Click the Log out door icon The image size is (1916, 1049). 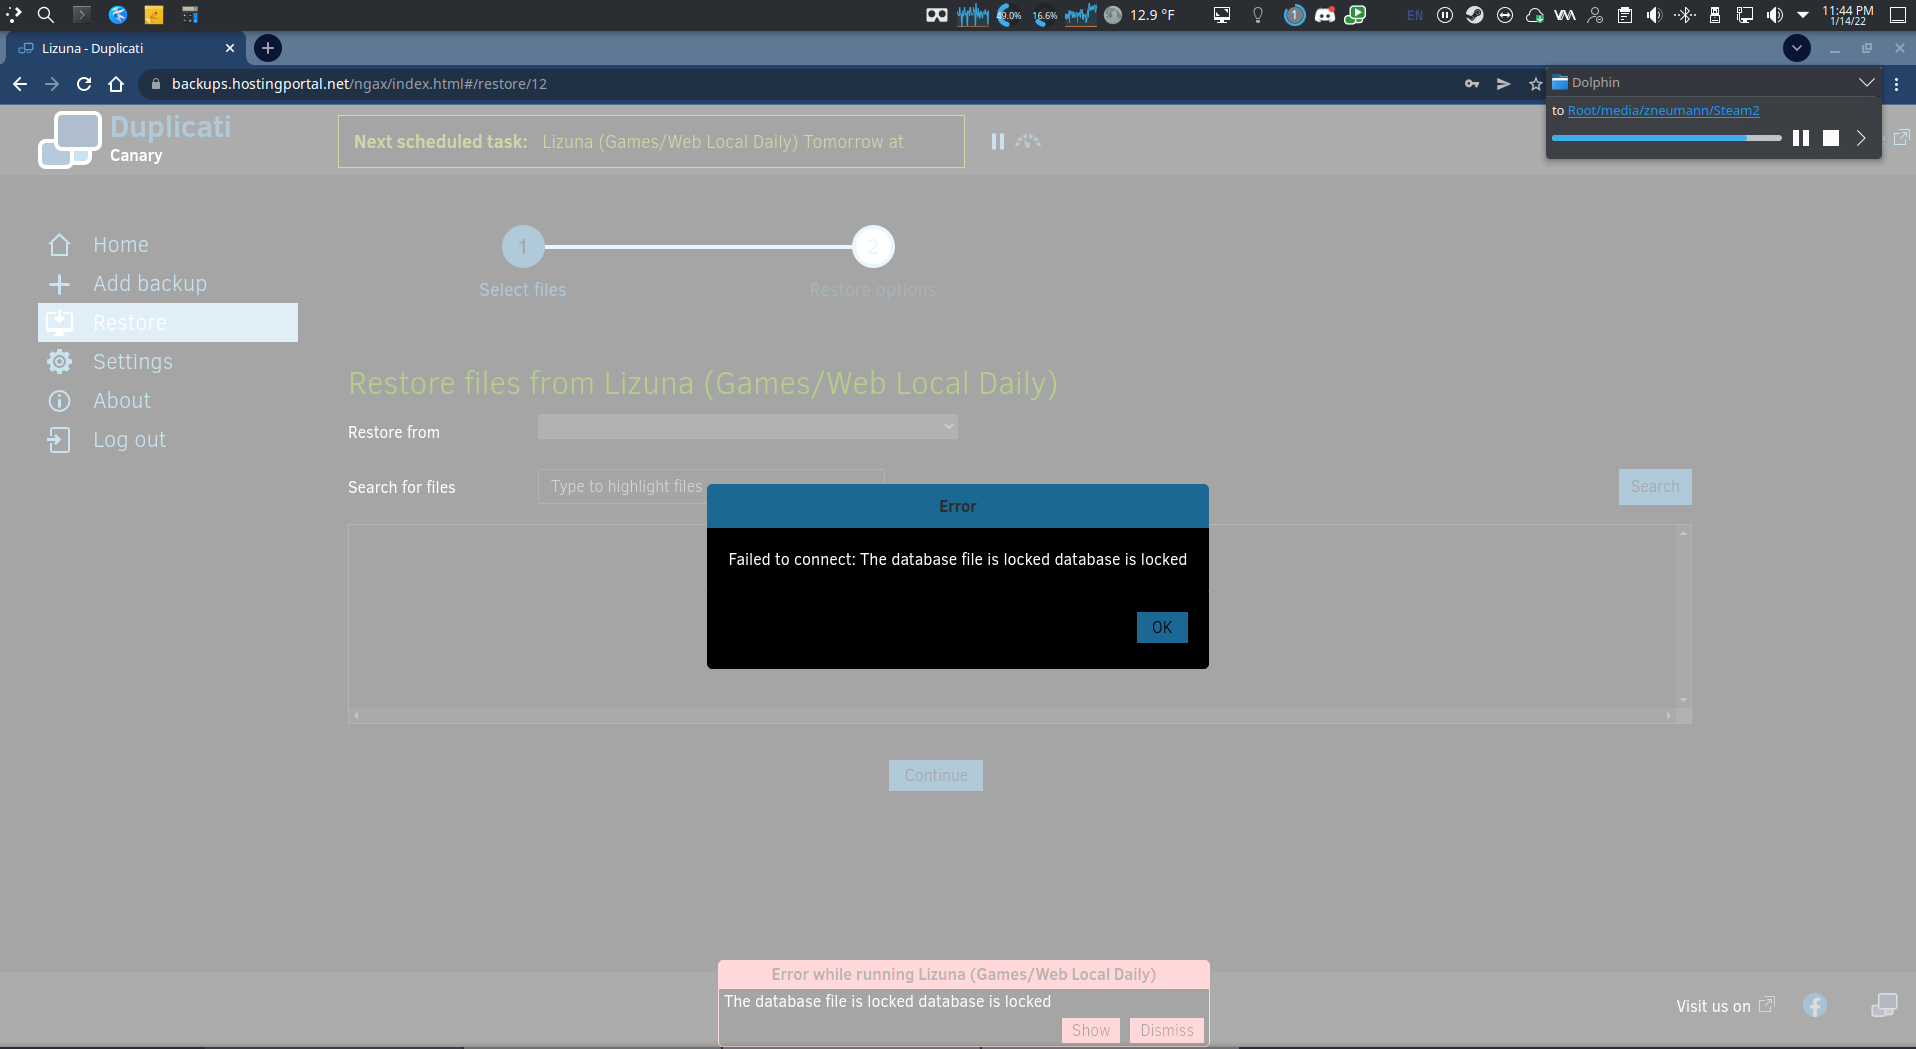(60, 440)
